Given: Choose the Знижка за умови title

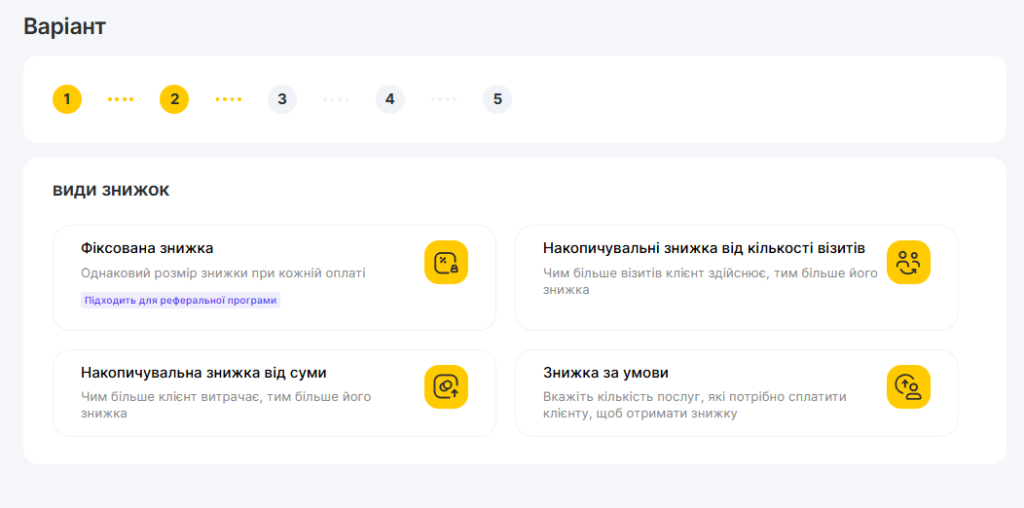Looking at the screenshot, I should click(606, 373).
